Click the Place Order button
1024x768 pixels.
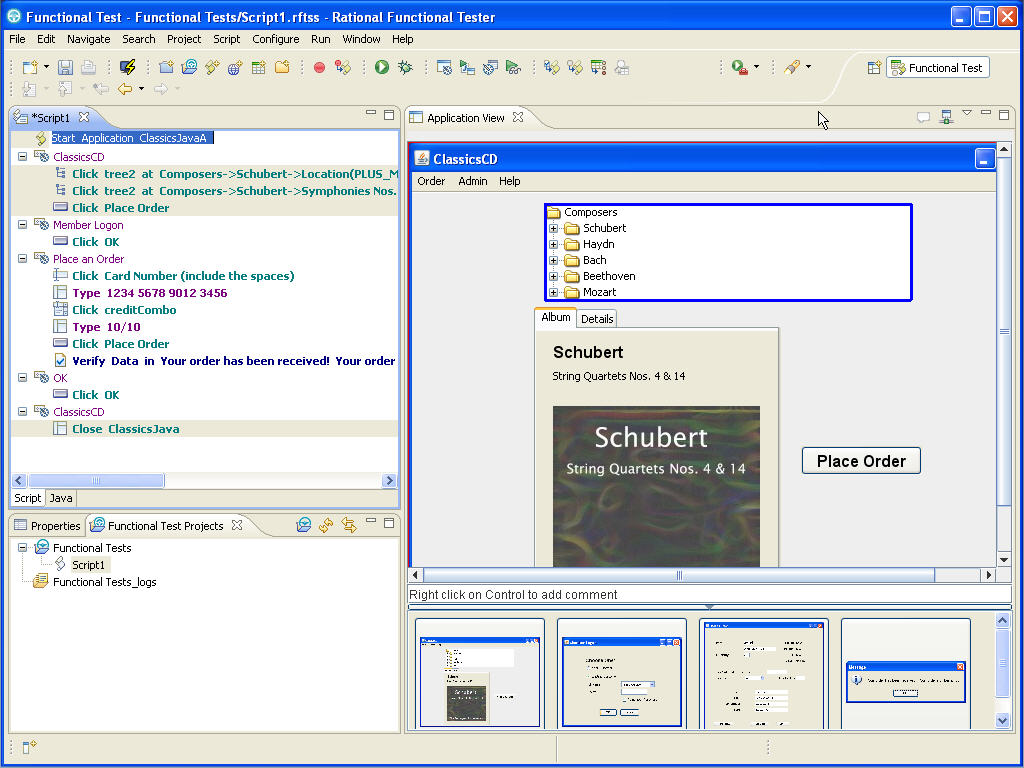point(861,460)
